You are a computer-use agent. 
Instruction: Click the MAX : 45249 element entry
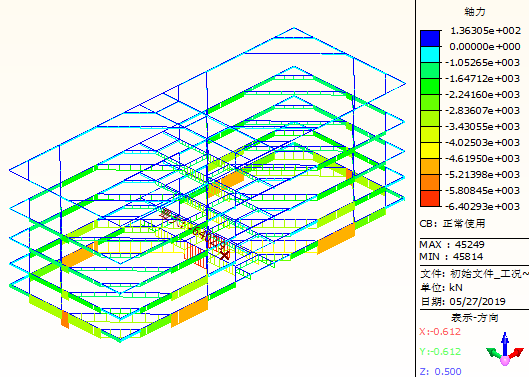pyautogui.click(x=452, y=244)
